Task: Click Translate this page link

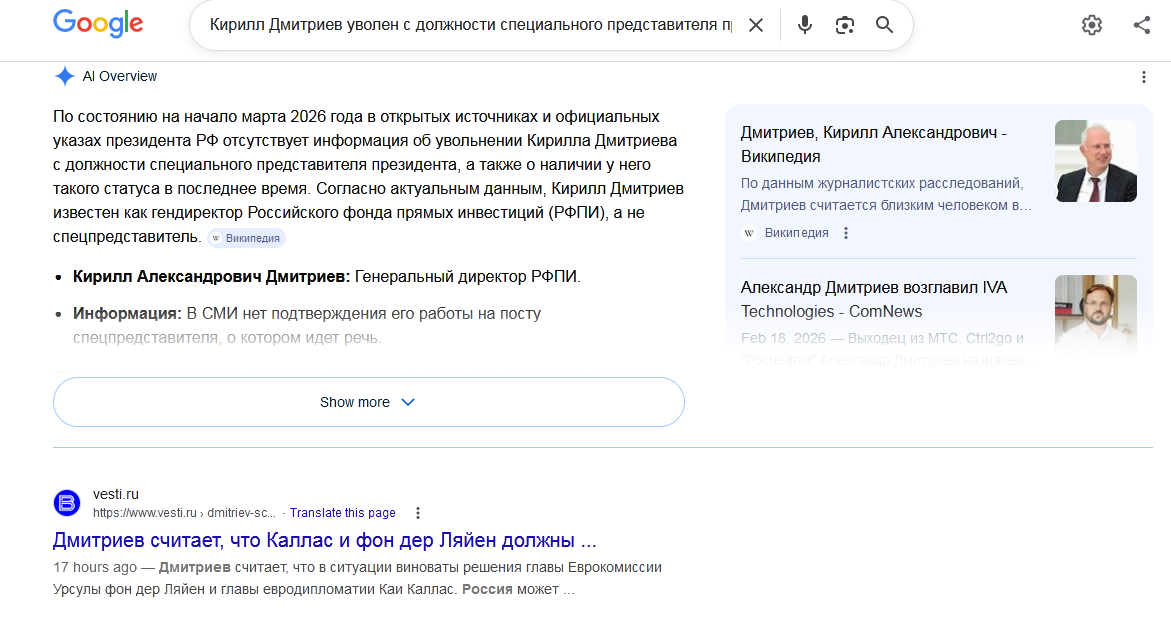Action: 342,513
